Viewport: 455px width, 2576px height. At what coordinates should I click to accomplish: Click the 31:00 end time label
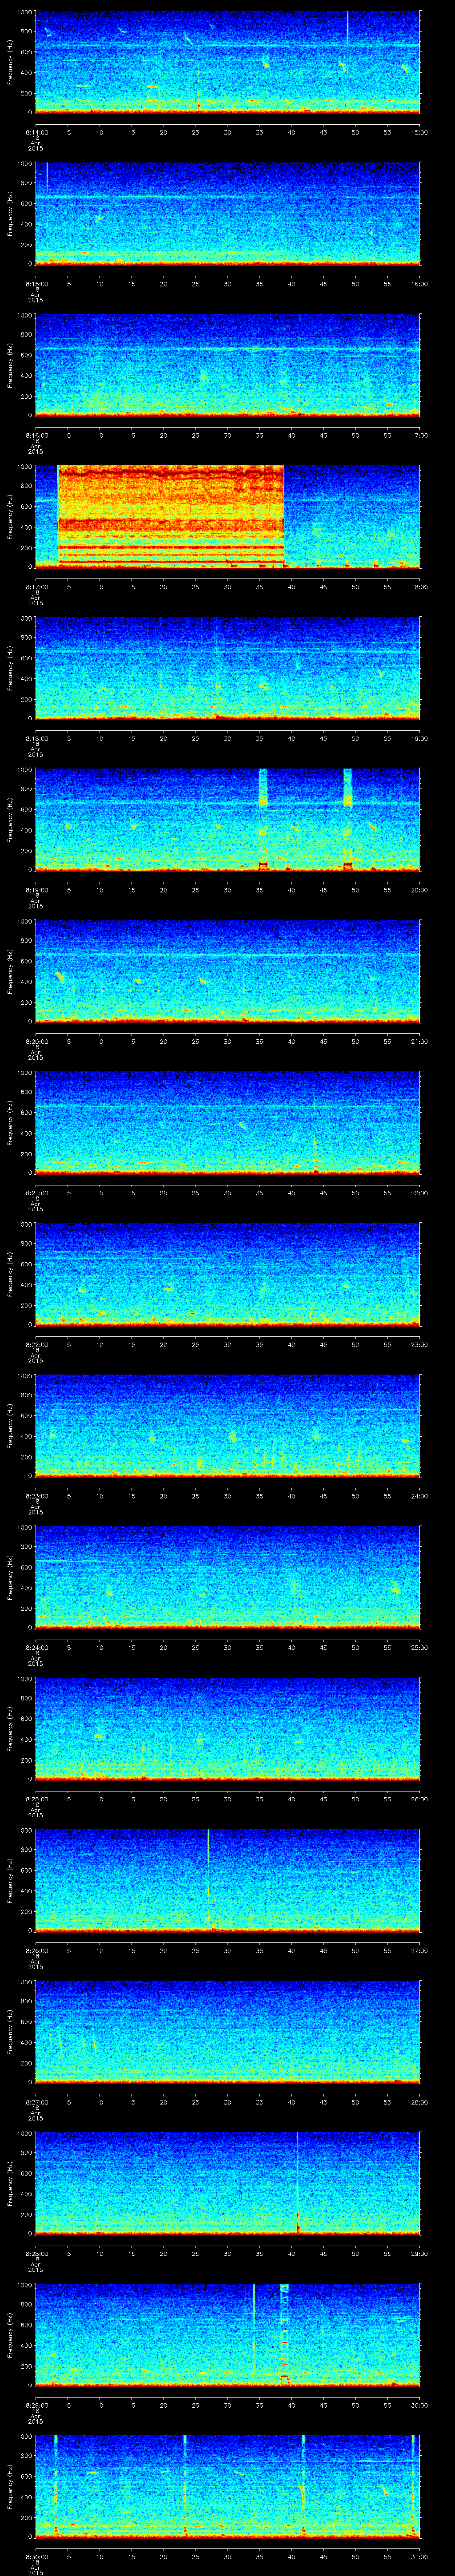[x=420, y=2556]
